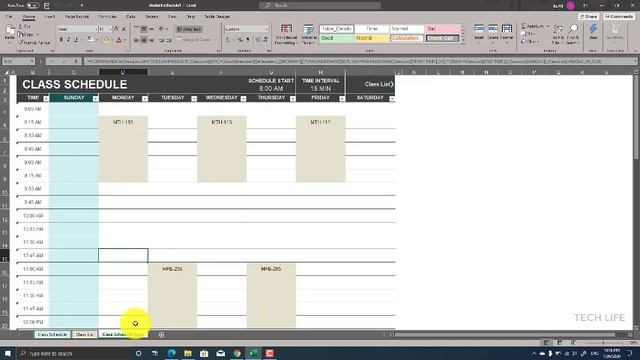The image size is (640, 360).
Task: Switch to the Insert ribbon tab
Action: [x=49, y=17]
